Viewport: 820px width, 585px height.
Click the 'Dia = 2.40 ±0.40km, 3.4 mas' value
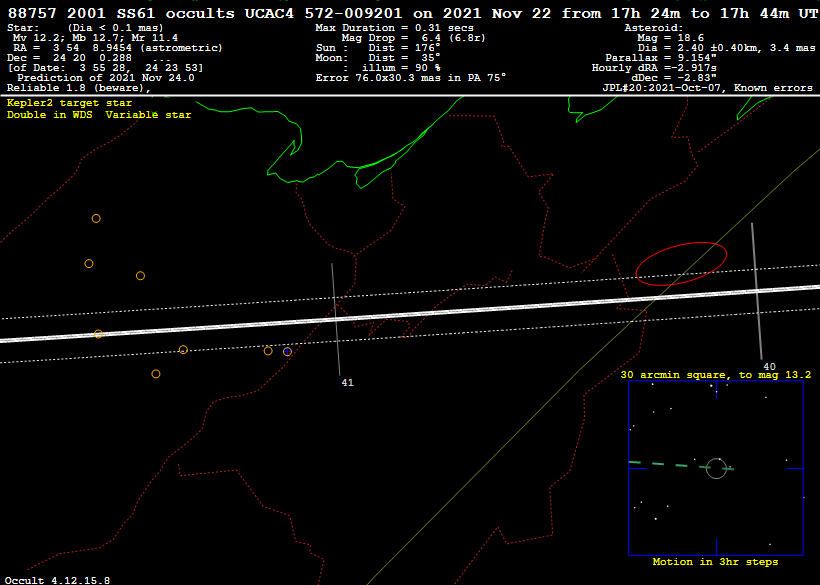tap(726, 48)
